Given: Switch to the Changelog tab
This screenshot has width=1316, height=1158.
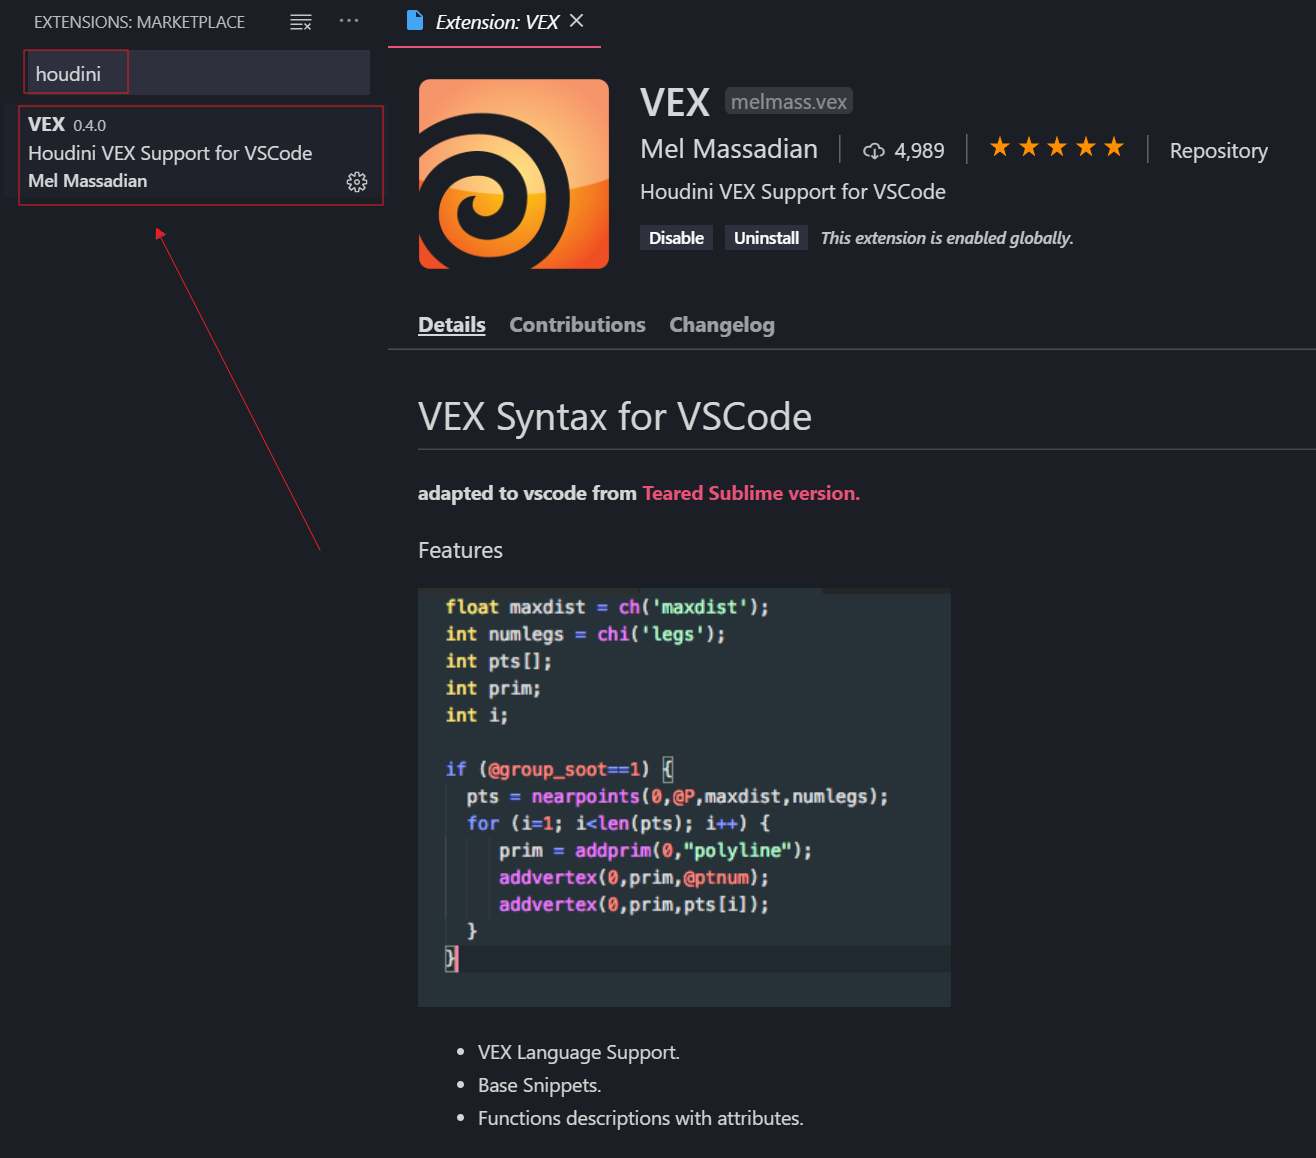Looking at the screenshot, I should coord(722,325).
